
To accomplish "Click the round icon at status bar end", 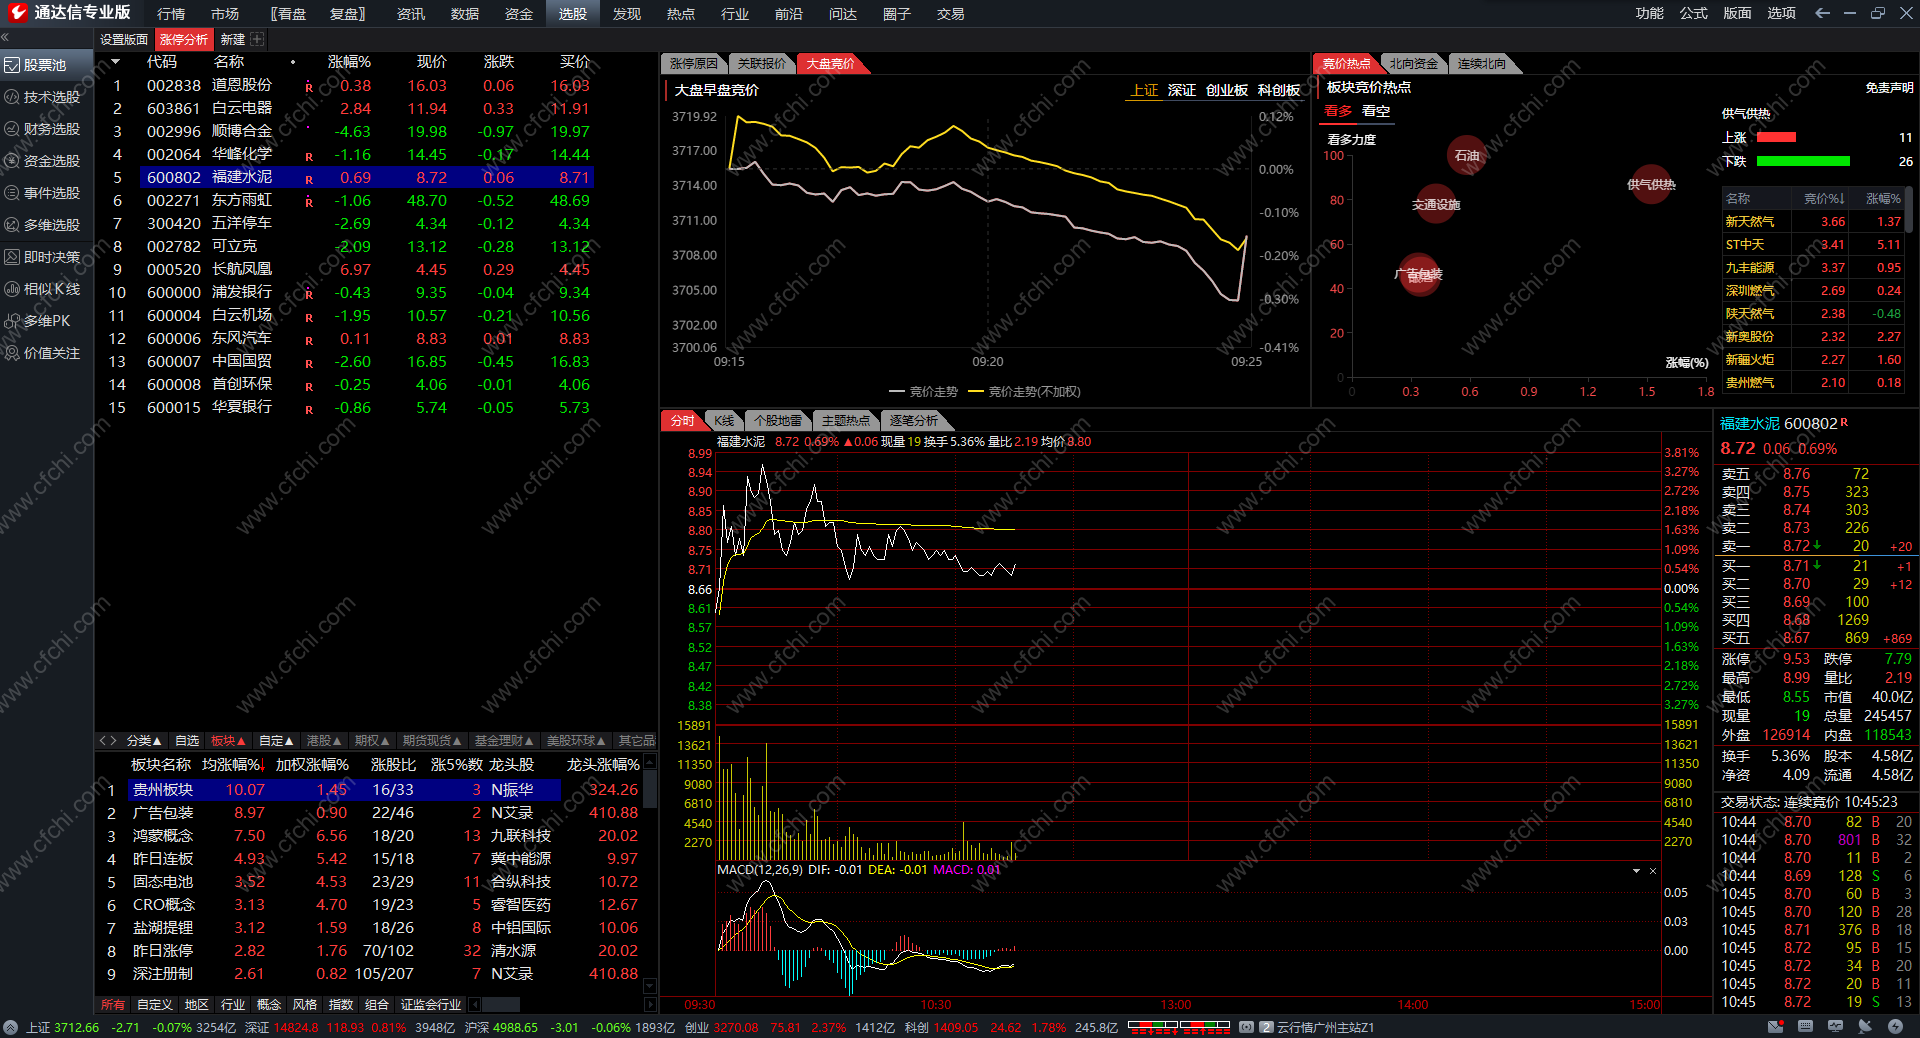I will tap(1895, 1026).
